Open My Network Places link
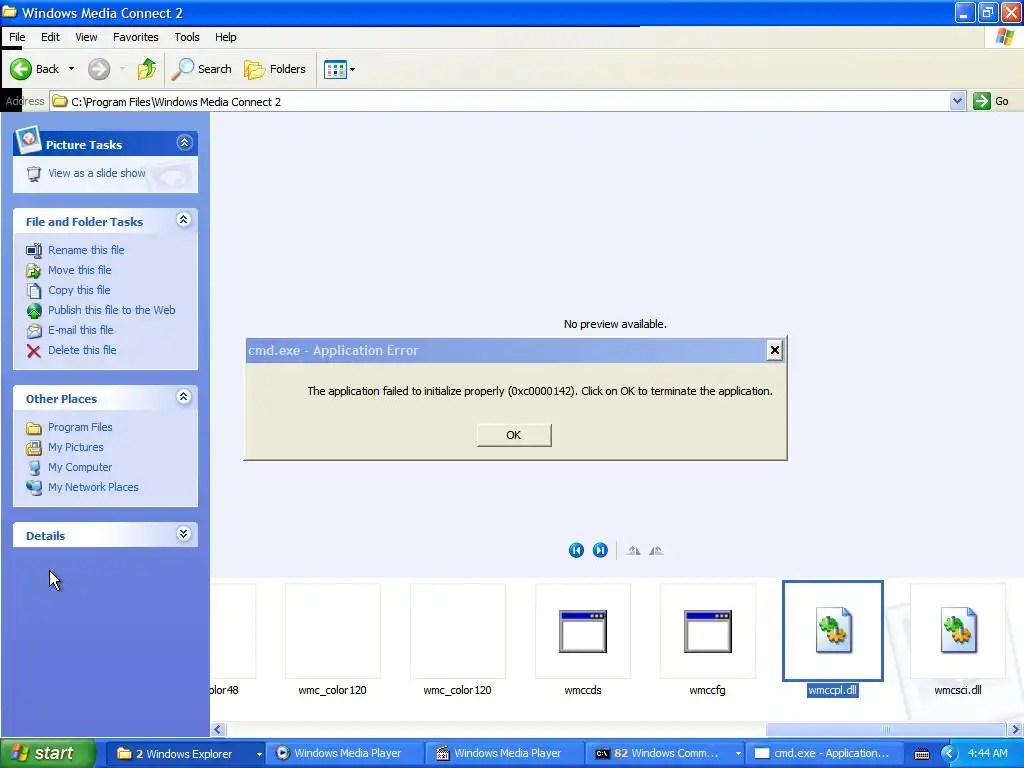Image resolution: width=1024 pixels, height=768 pixels. click(x=93, y=487)
